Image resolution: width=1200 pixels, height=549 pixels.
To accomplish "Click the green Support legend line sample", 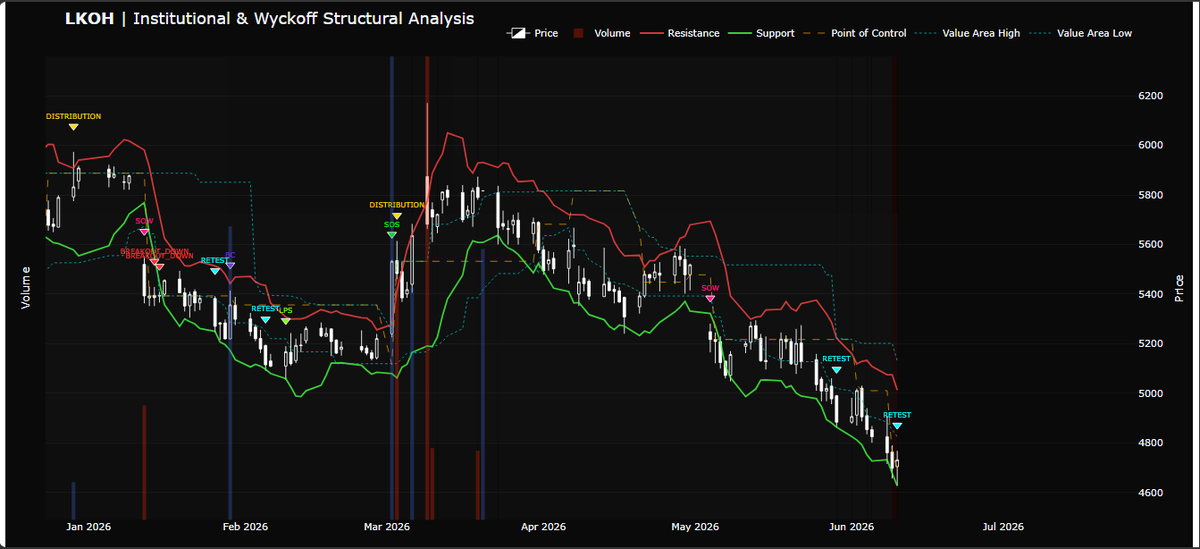I will pyautogui.click(x=740, y=33).
